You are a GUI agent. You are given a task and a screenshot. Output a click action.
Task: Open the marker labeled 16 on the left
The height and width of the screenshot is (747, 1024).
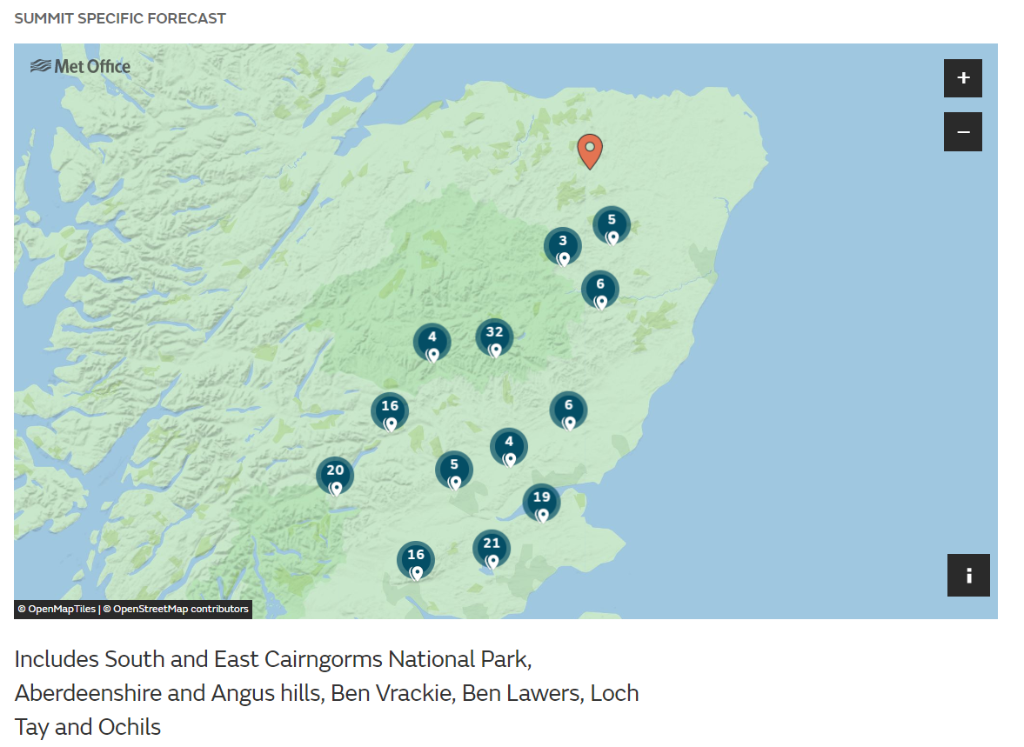click(x=390, y=406)
